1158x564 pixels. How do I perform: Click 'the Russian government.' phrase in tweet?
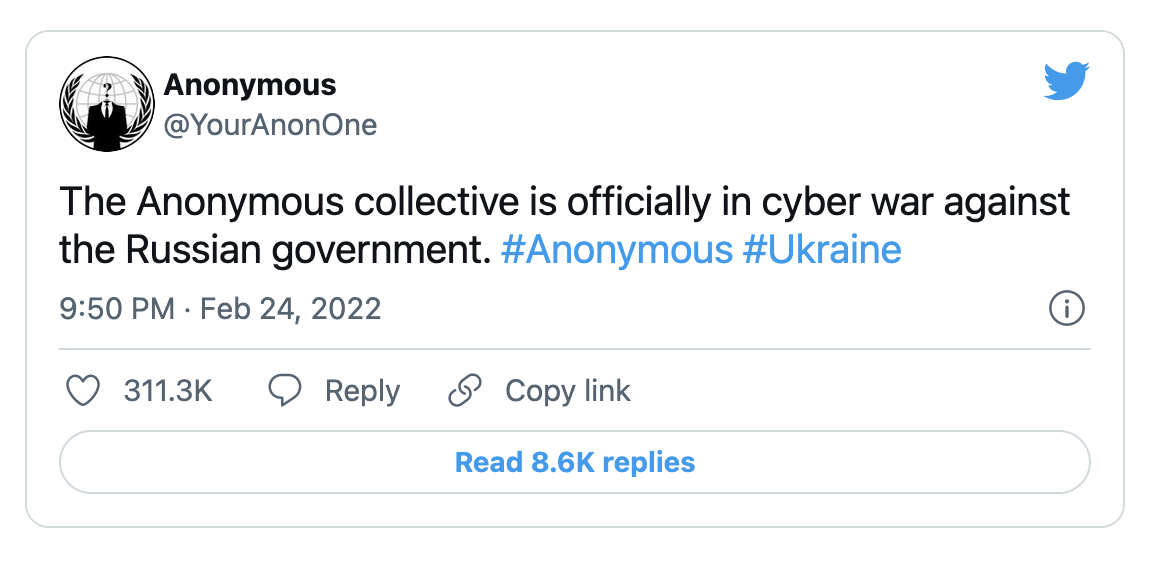tap(275, 251)
